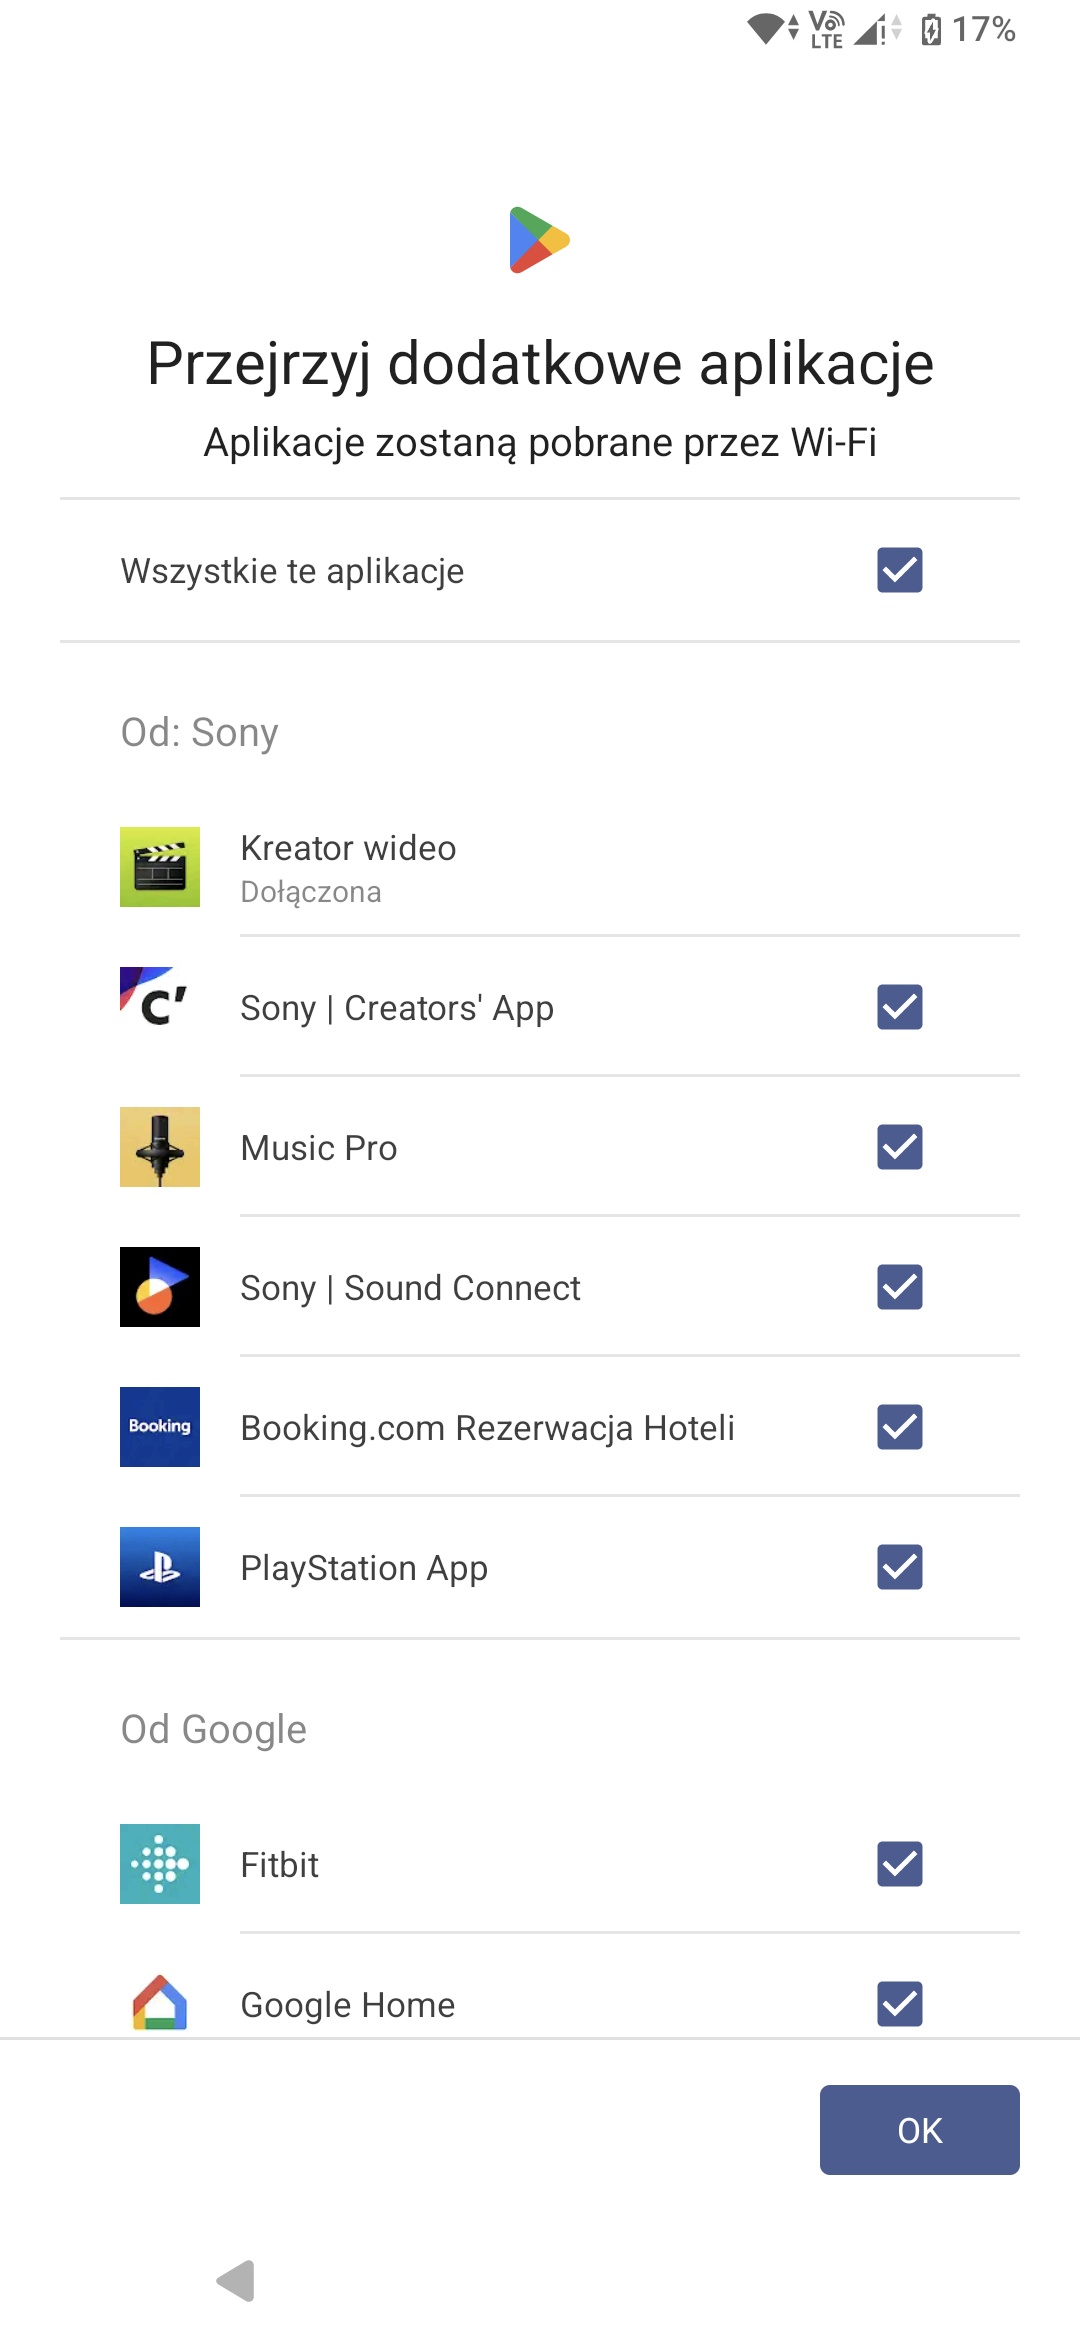This screenshot has height=2340, width=1080.
Task: Toggle the Sony | Sound Connect checkbox
Action: [900, 1287]
